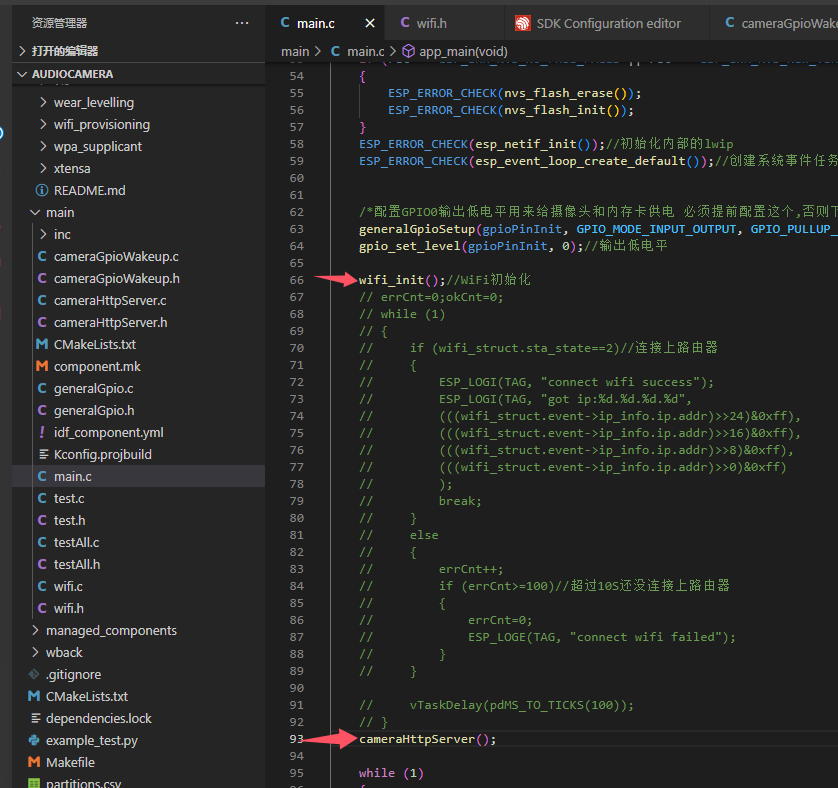
Task: Click the component.mk file icon
Action: click(42, 366)
